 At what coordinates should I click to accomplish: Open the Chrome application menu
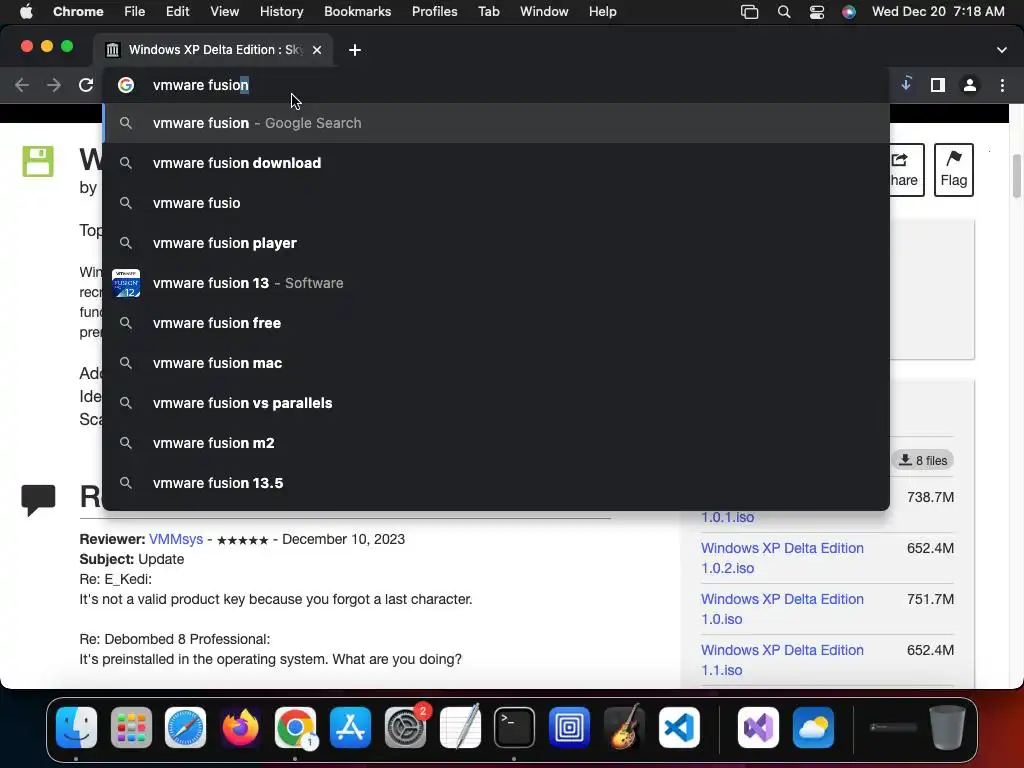coord(78,11)
